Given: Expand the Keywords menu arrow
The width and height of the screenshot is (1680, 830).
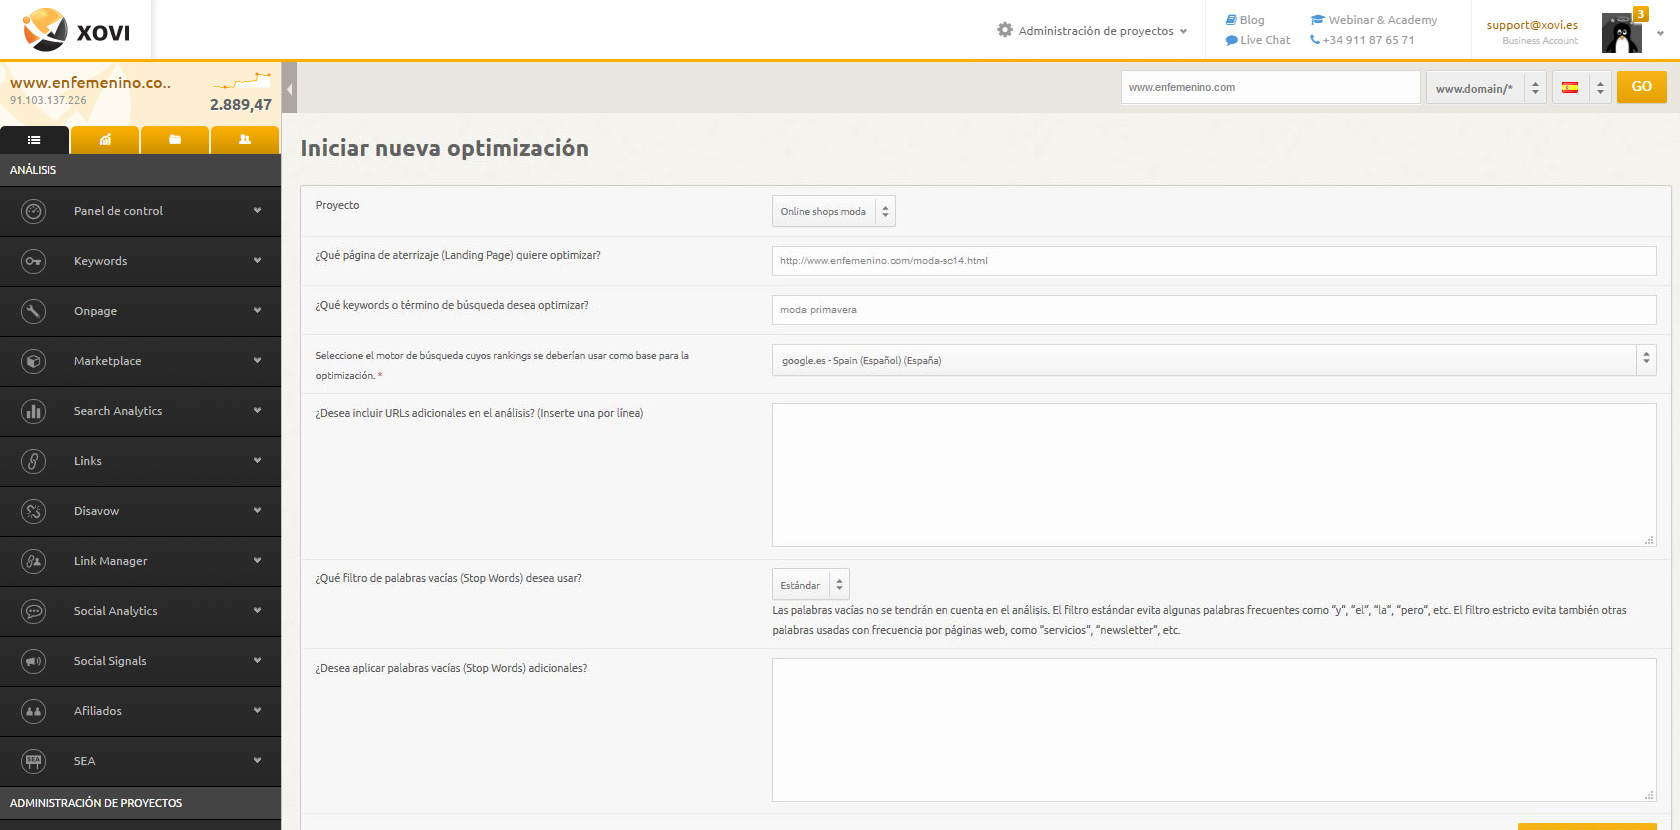Looking at the screenshot, I should pos(257,261).
